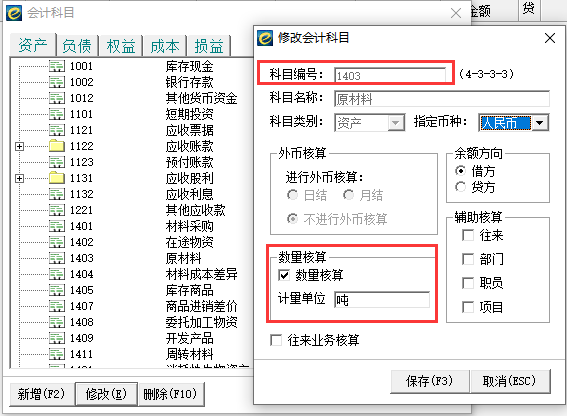
Task: Click the app logo in 修改会计科目 title bar
Action: click(x=265, y=38)
